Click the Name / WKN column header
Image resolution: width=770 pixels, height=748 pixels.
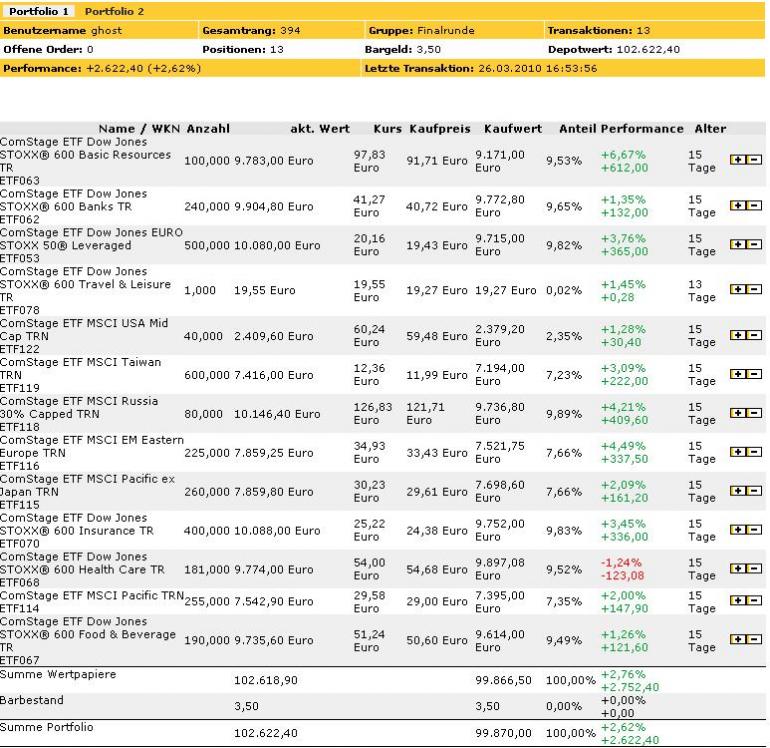click(x=139, y=129)
